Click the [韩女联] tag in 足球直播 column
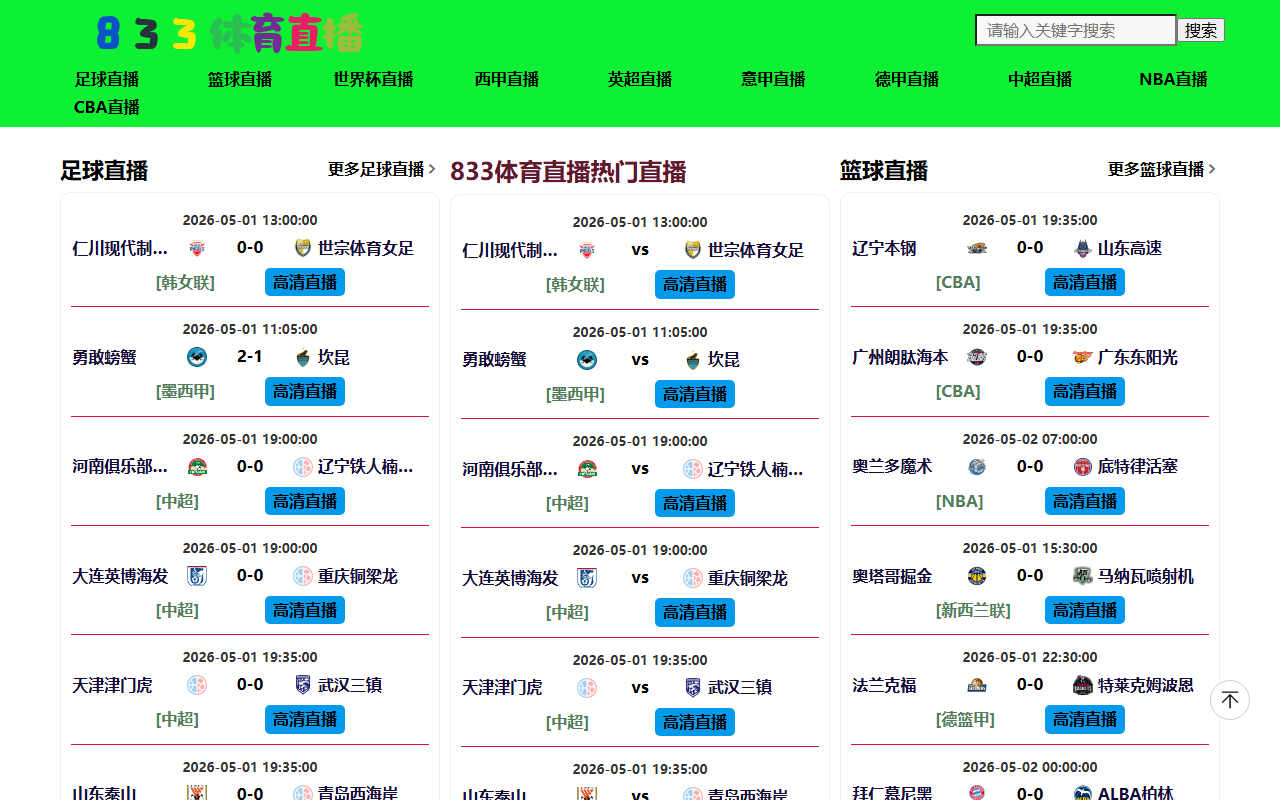The width and height of the screenshot is (1280, 800). click(185, 282)
